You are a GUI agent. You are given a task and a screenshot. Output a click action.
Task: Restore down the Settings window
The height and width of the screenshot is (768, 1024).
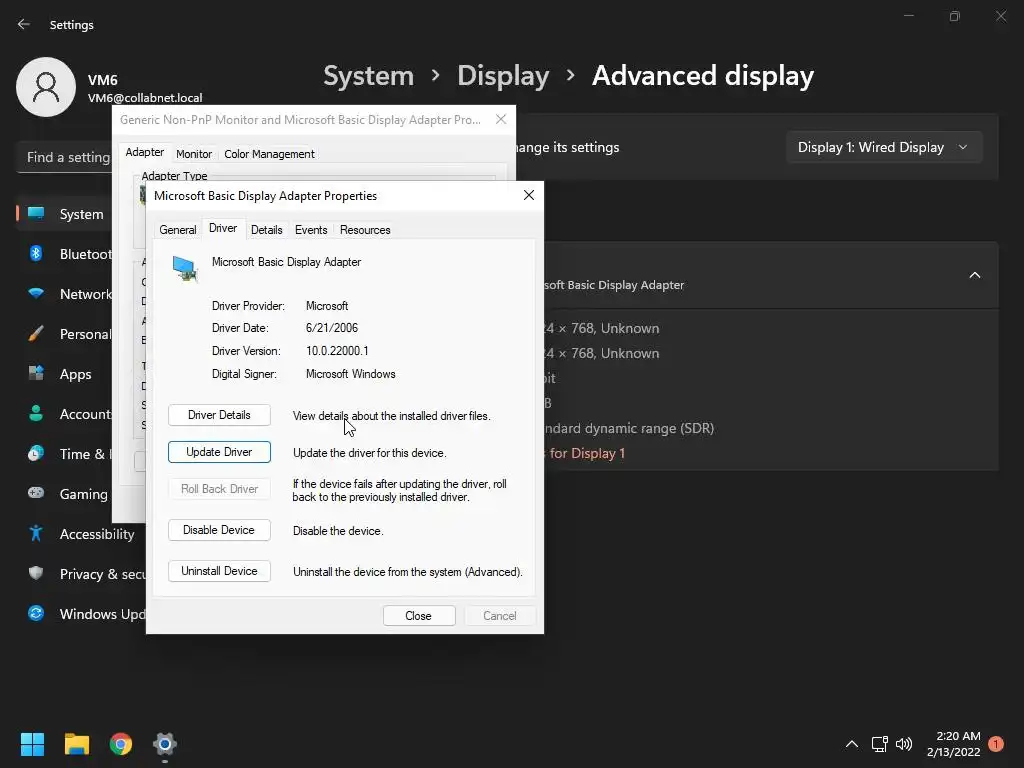click(955, 16)
